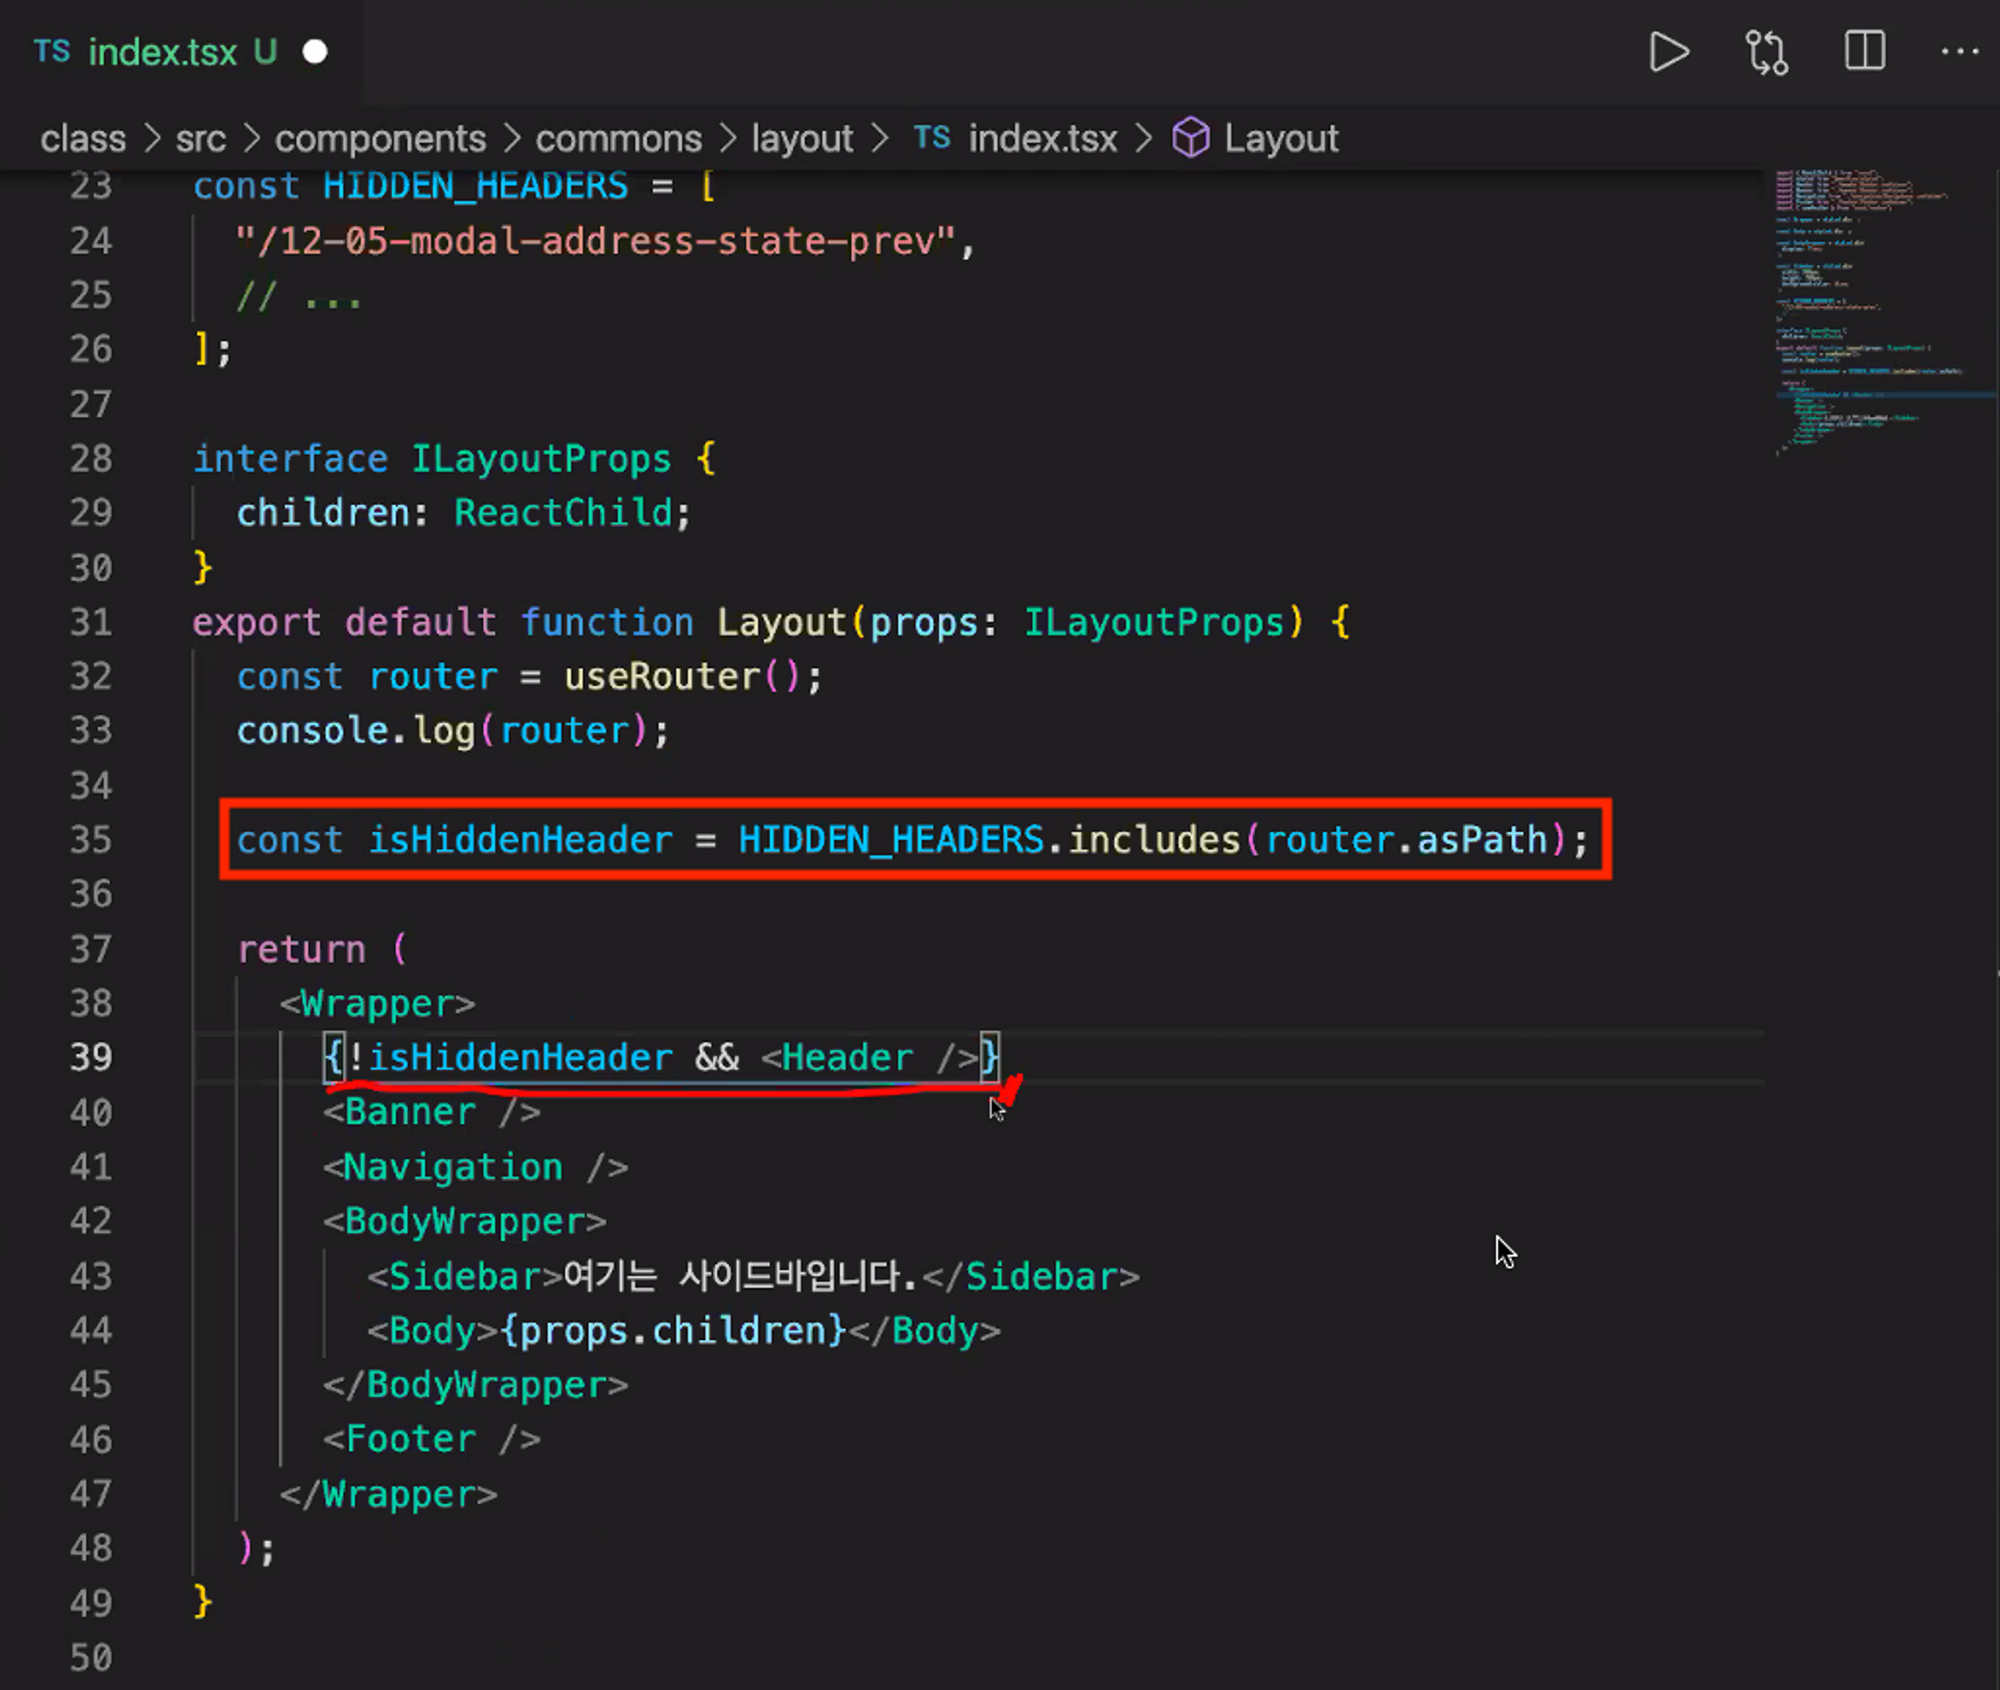The width and height of the screenshot is (2000, 1690).
Task: Click the split editor right icon
Action: coord(1864,51)
